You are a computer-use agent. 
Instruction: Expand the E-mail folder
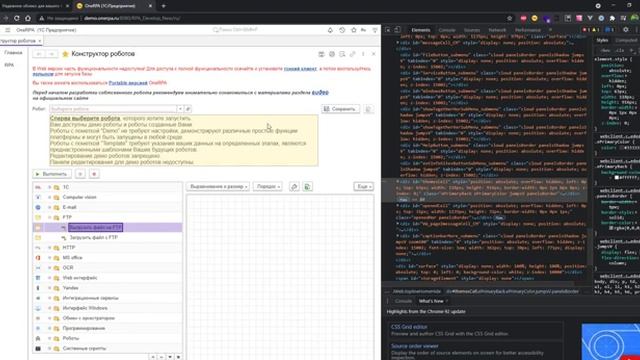pos(50,207)
